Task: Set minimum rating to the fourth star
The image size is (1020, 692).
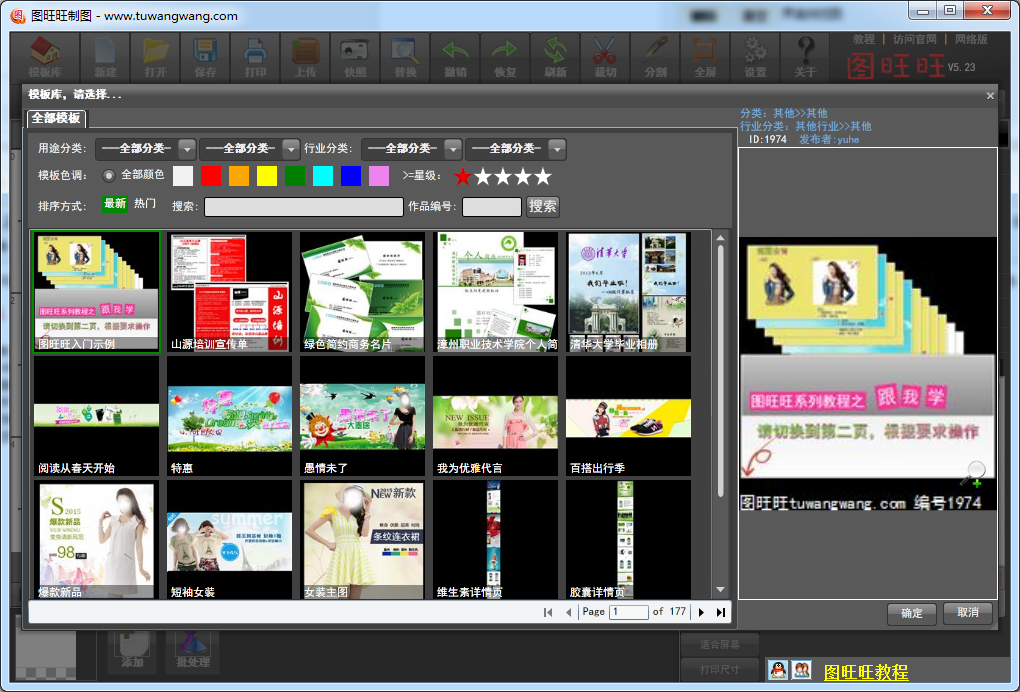Action: (523, 176)
